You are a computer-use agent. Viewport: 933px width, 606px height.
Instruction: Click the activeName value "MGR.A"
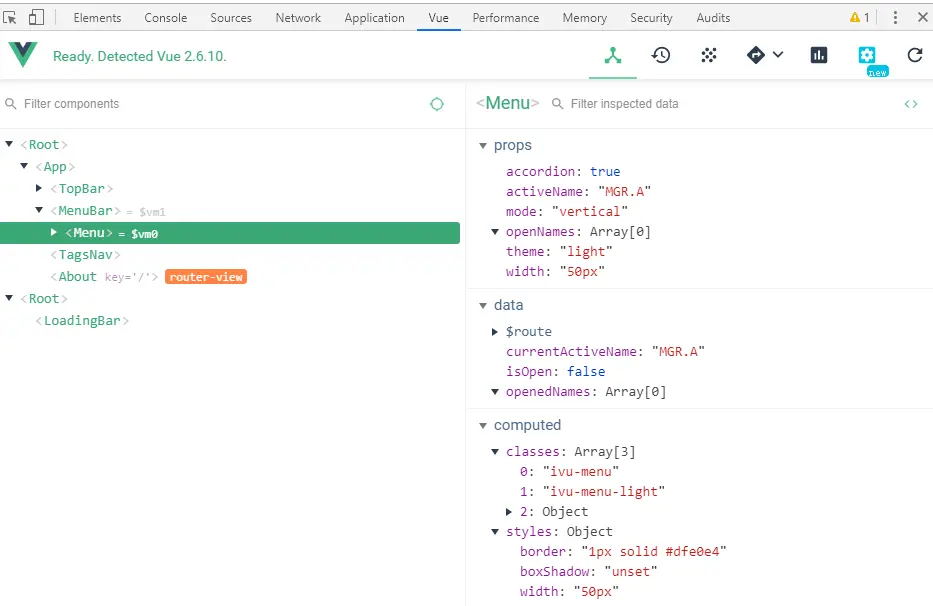624,192
